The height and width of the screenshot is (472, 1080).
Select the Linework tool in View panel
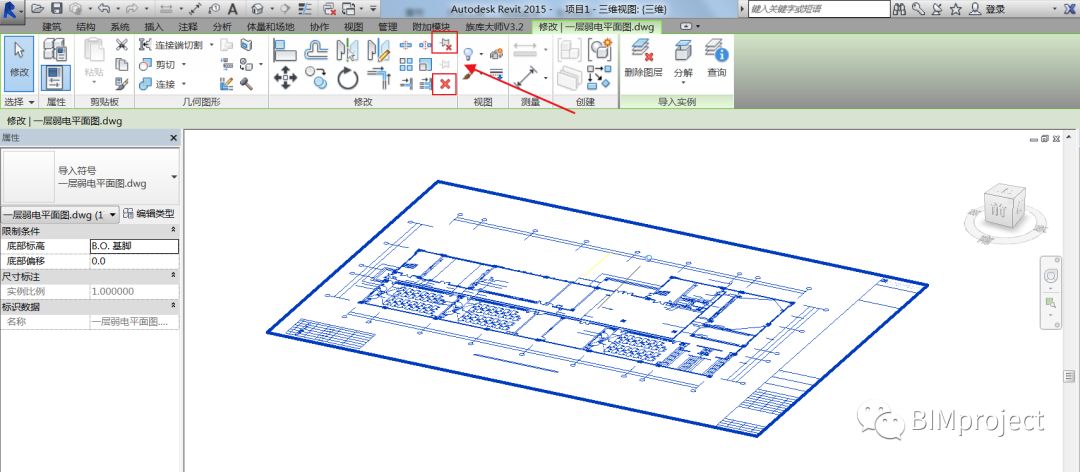click(496, 74)
